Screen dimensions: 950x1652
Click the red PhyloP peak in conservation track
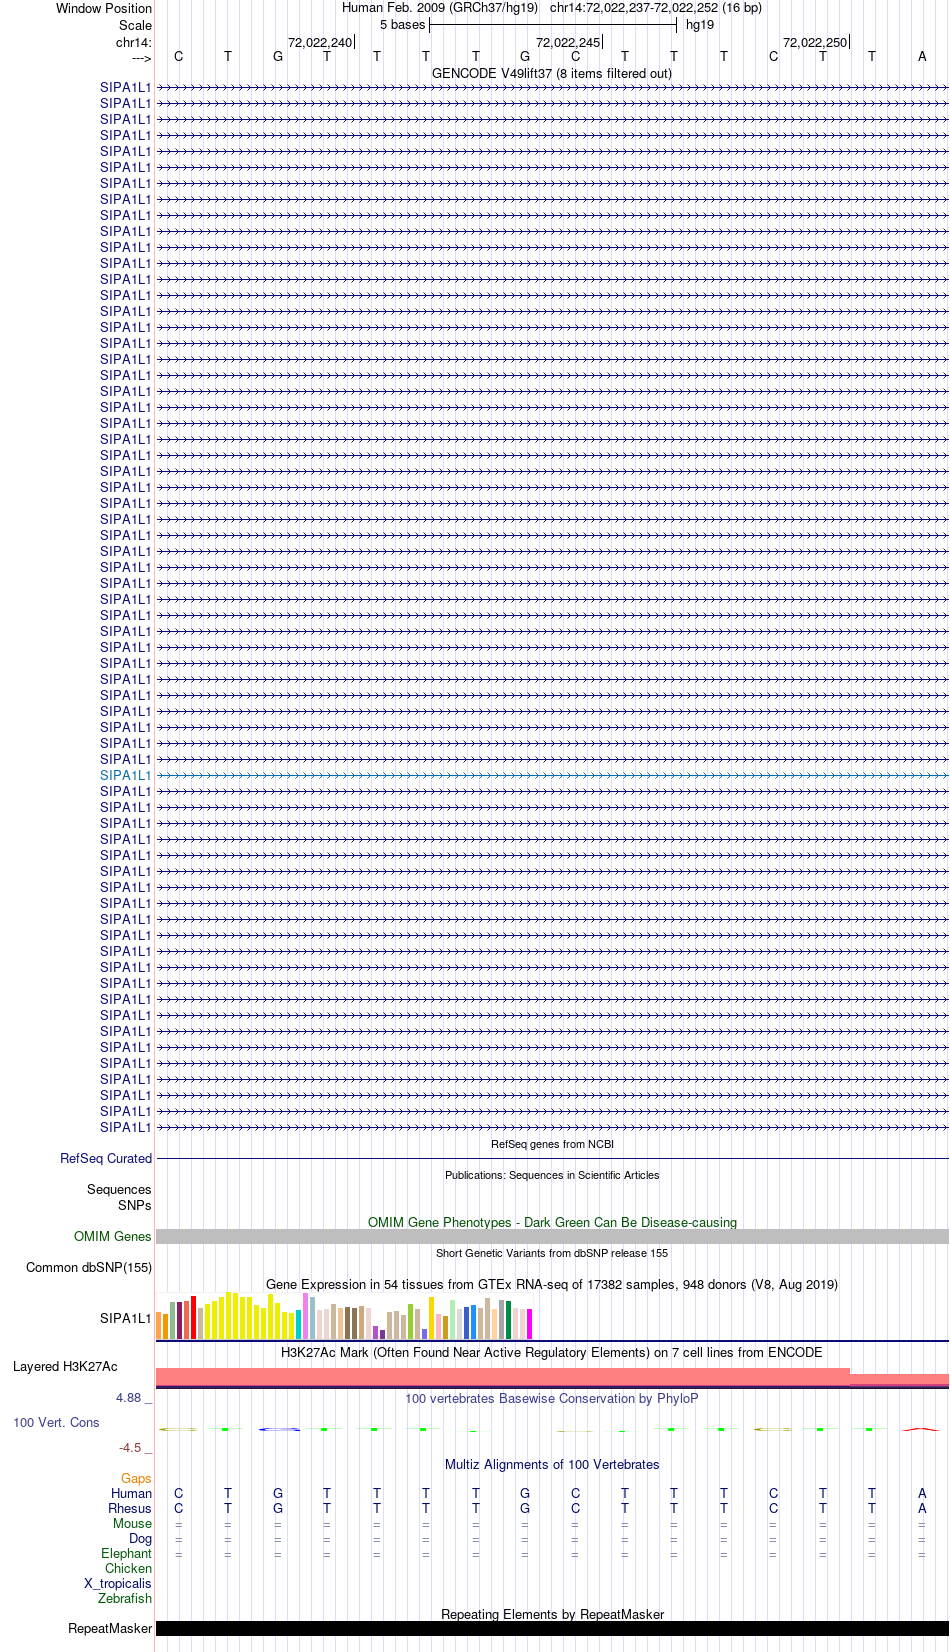(921, 1429)
